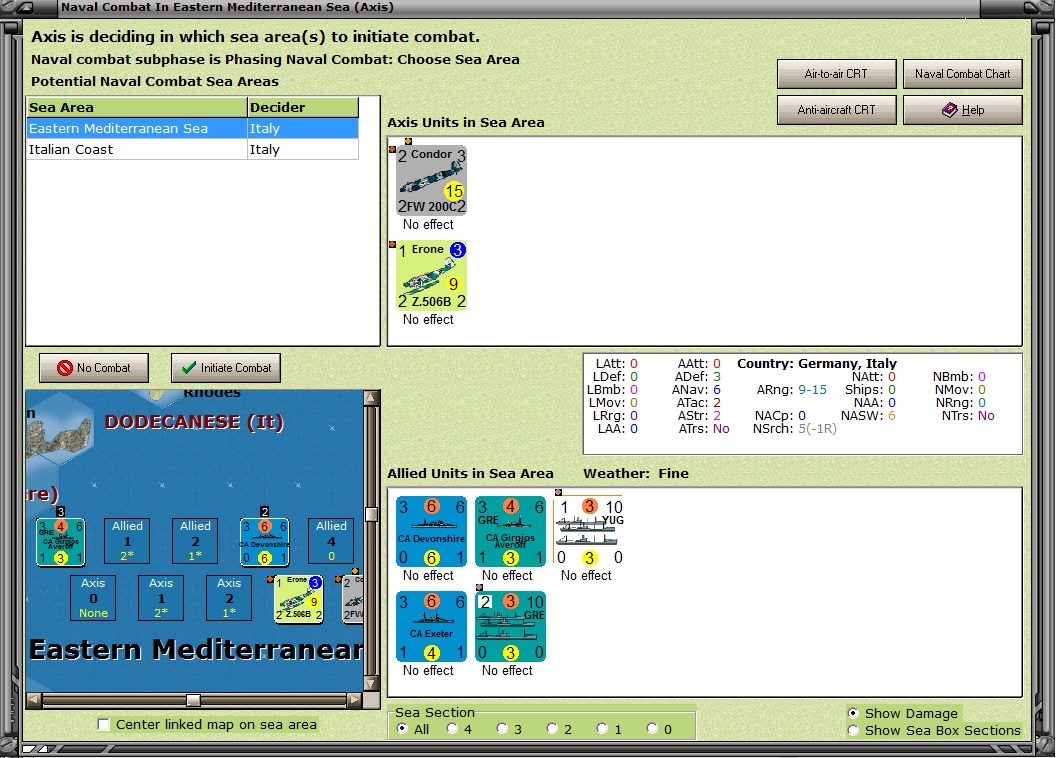Click the Axis sea box 2 on map
This screenshot has height=758, width=1056.
[229, 598]
